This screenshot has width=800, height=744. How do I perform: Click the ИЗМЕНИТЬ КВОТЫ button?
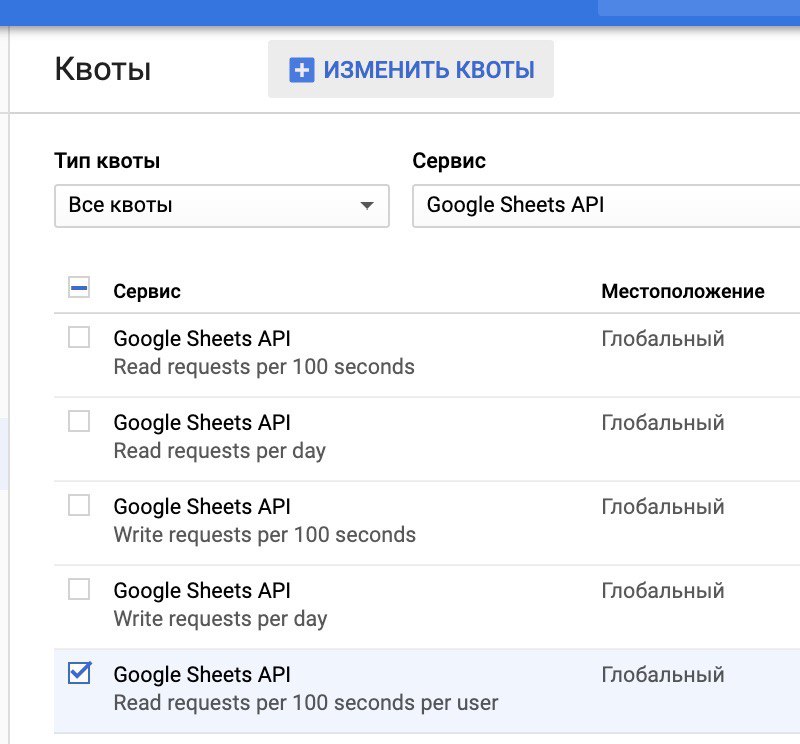pyautogui.click(x=411, y=69)
